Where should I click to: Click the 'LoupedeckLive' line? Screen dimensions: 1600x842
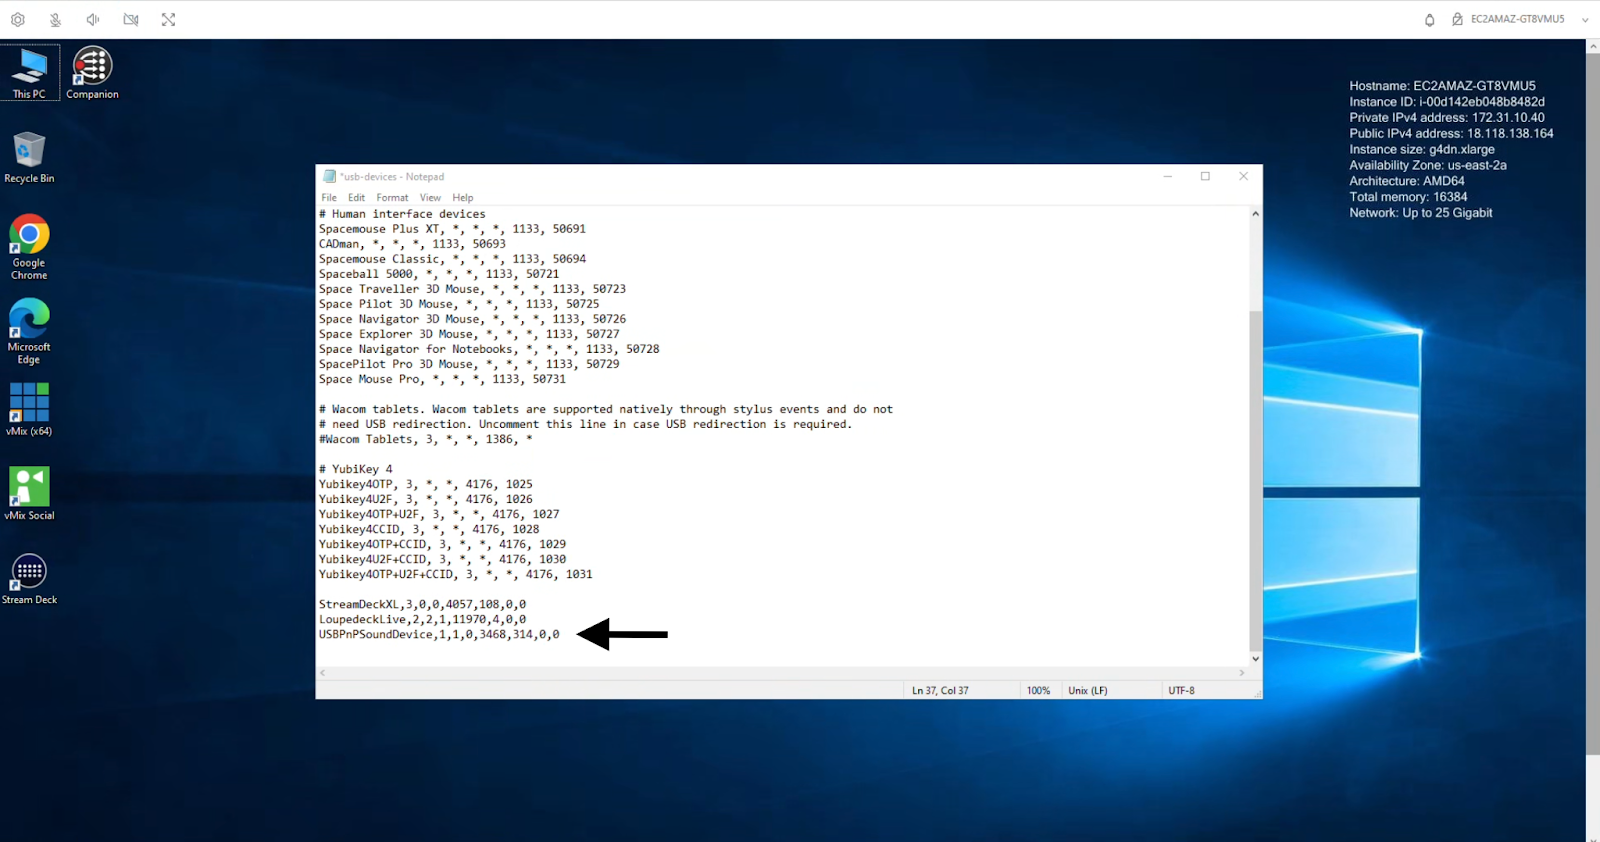point(422,619)
